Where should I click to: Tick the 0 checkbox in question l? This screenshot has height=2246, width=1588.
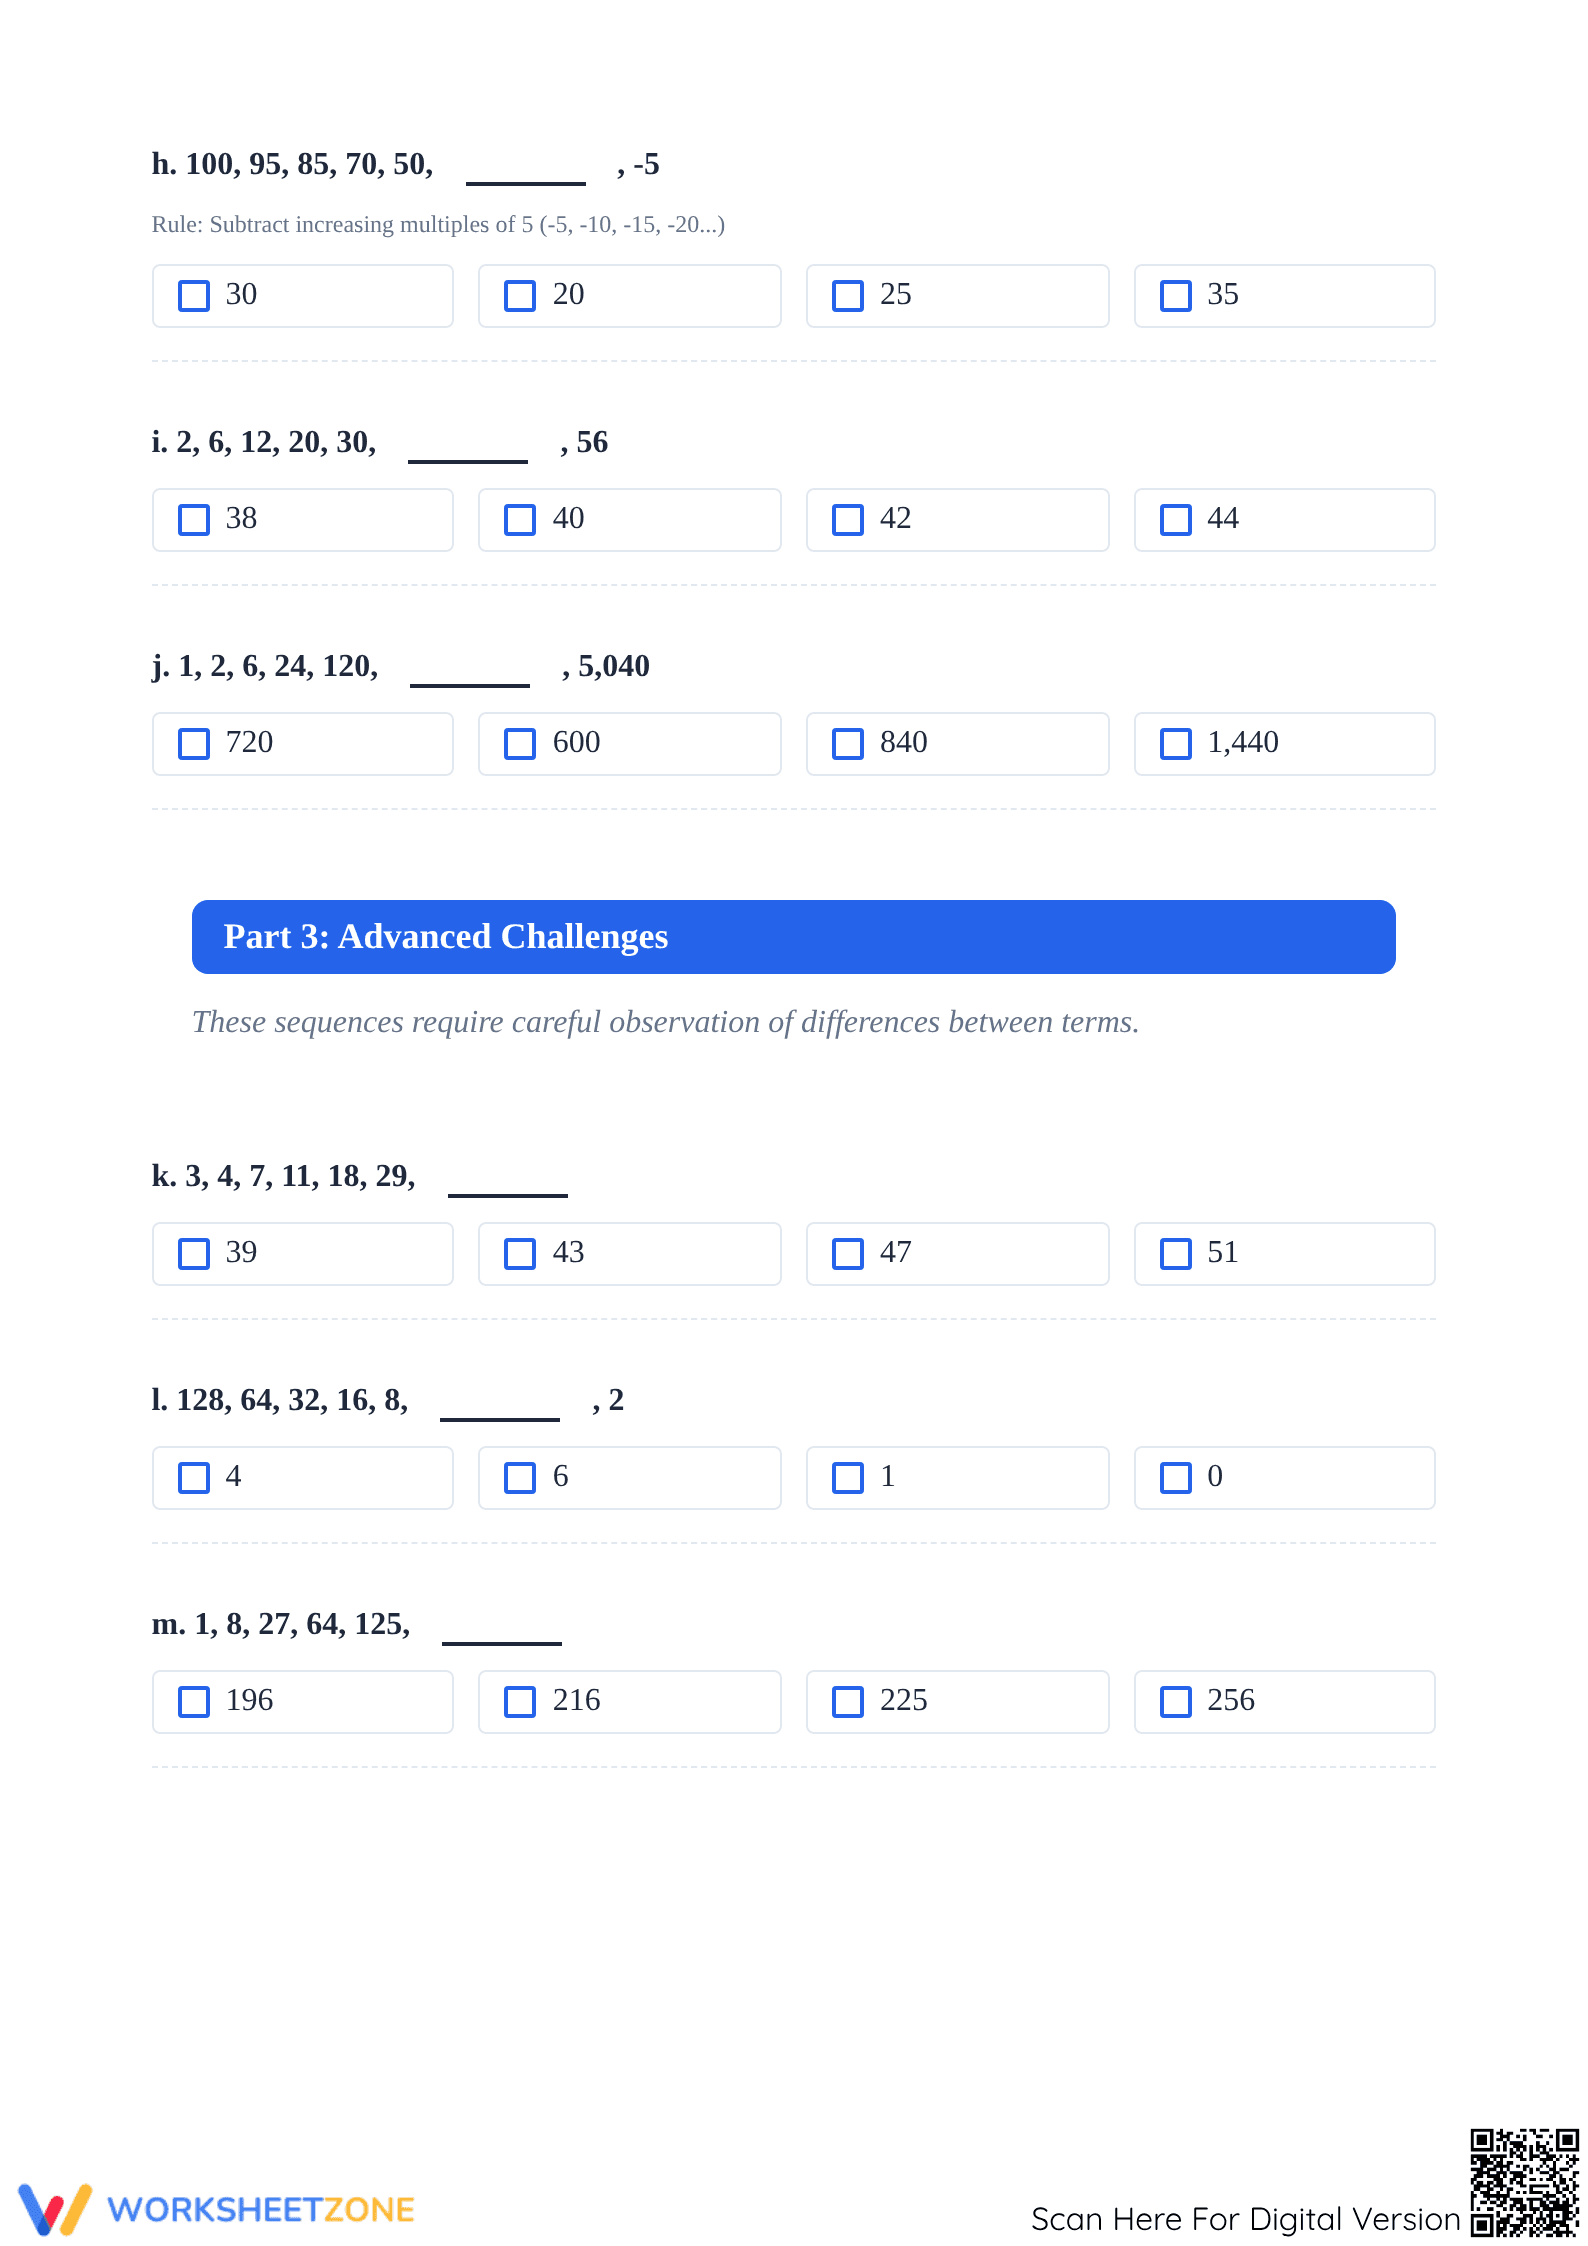pyautogui.click(x=1175, y=1478)
